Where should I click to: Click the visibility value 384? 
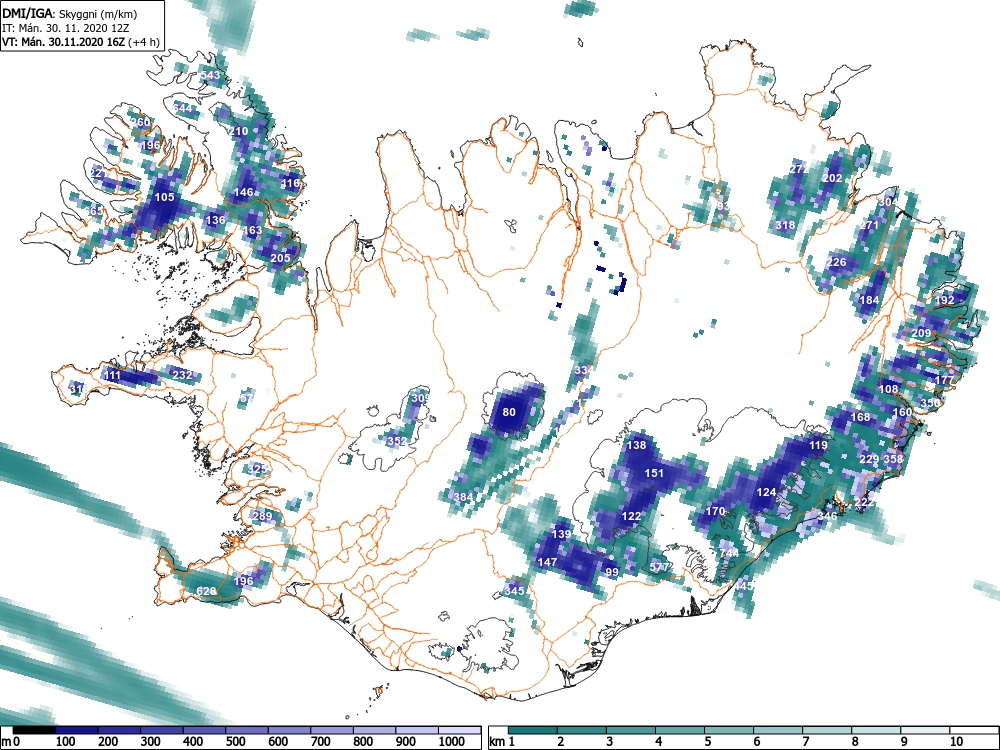click(464, 497)
